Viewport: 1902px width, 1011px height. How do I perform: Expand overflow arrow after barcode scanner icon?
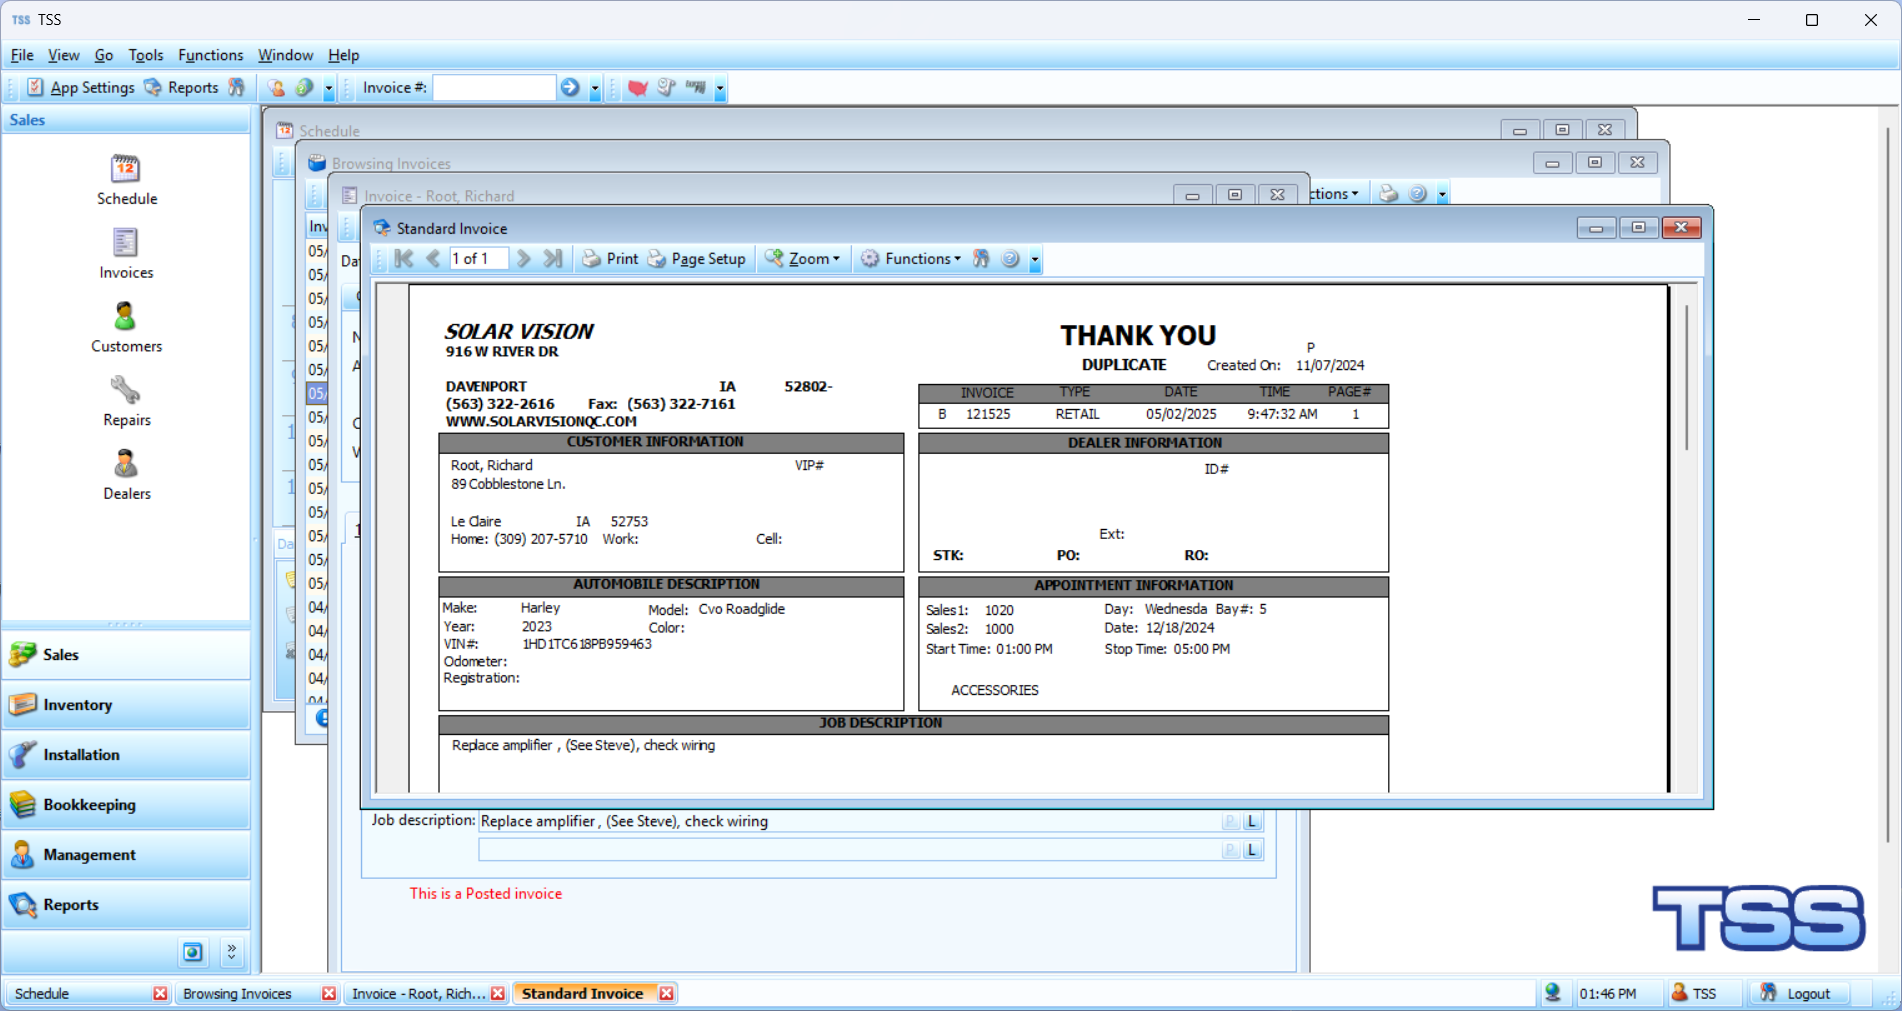point(720,89)
